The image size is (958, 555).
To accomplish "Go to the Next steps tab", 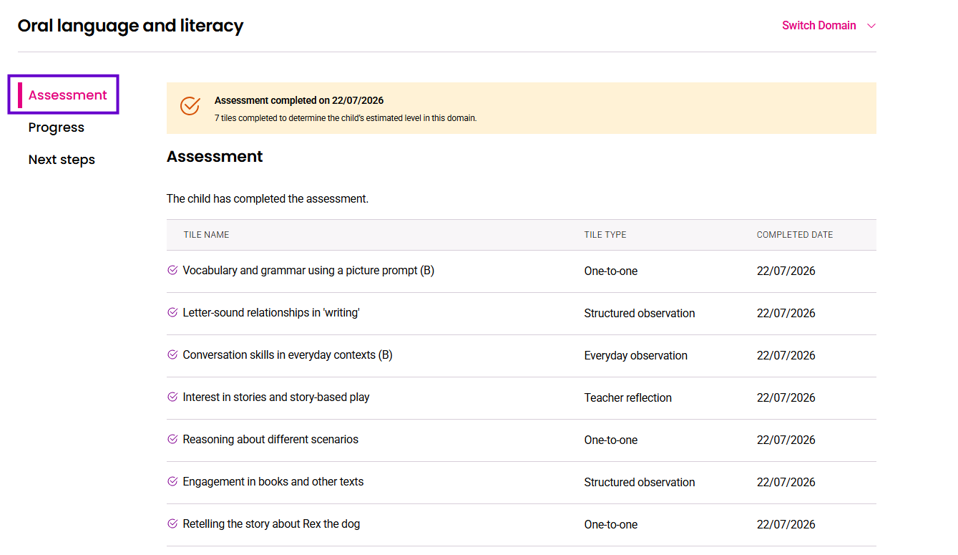I will [x=62, y=160].
